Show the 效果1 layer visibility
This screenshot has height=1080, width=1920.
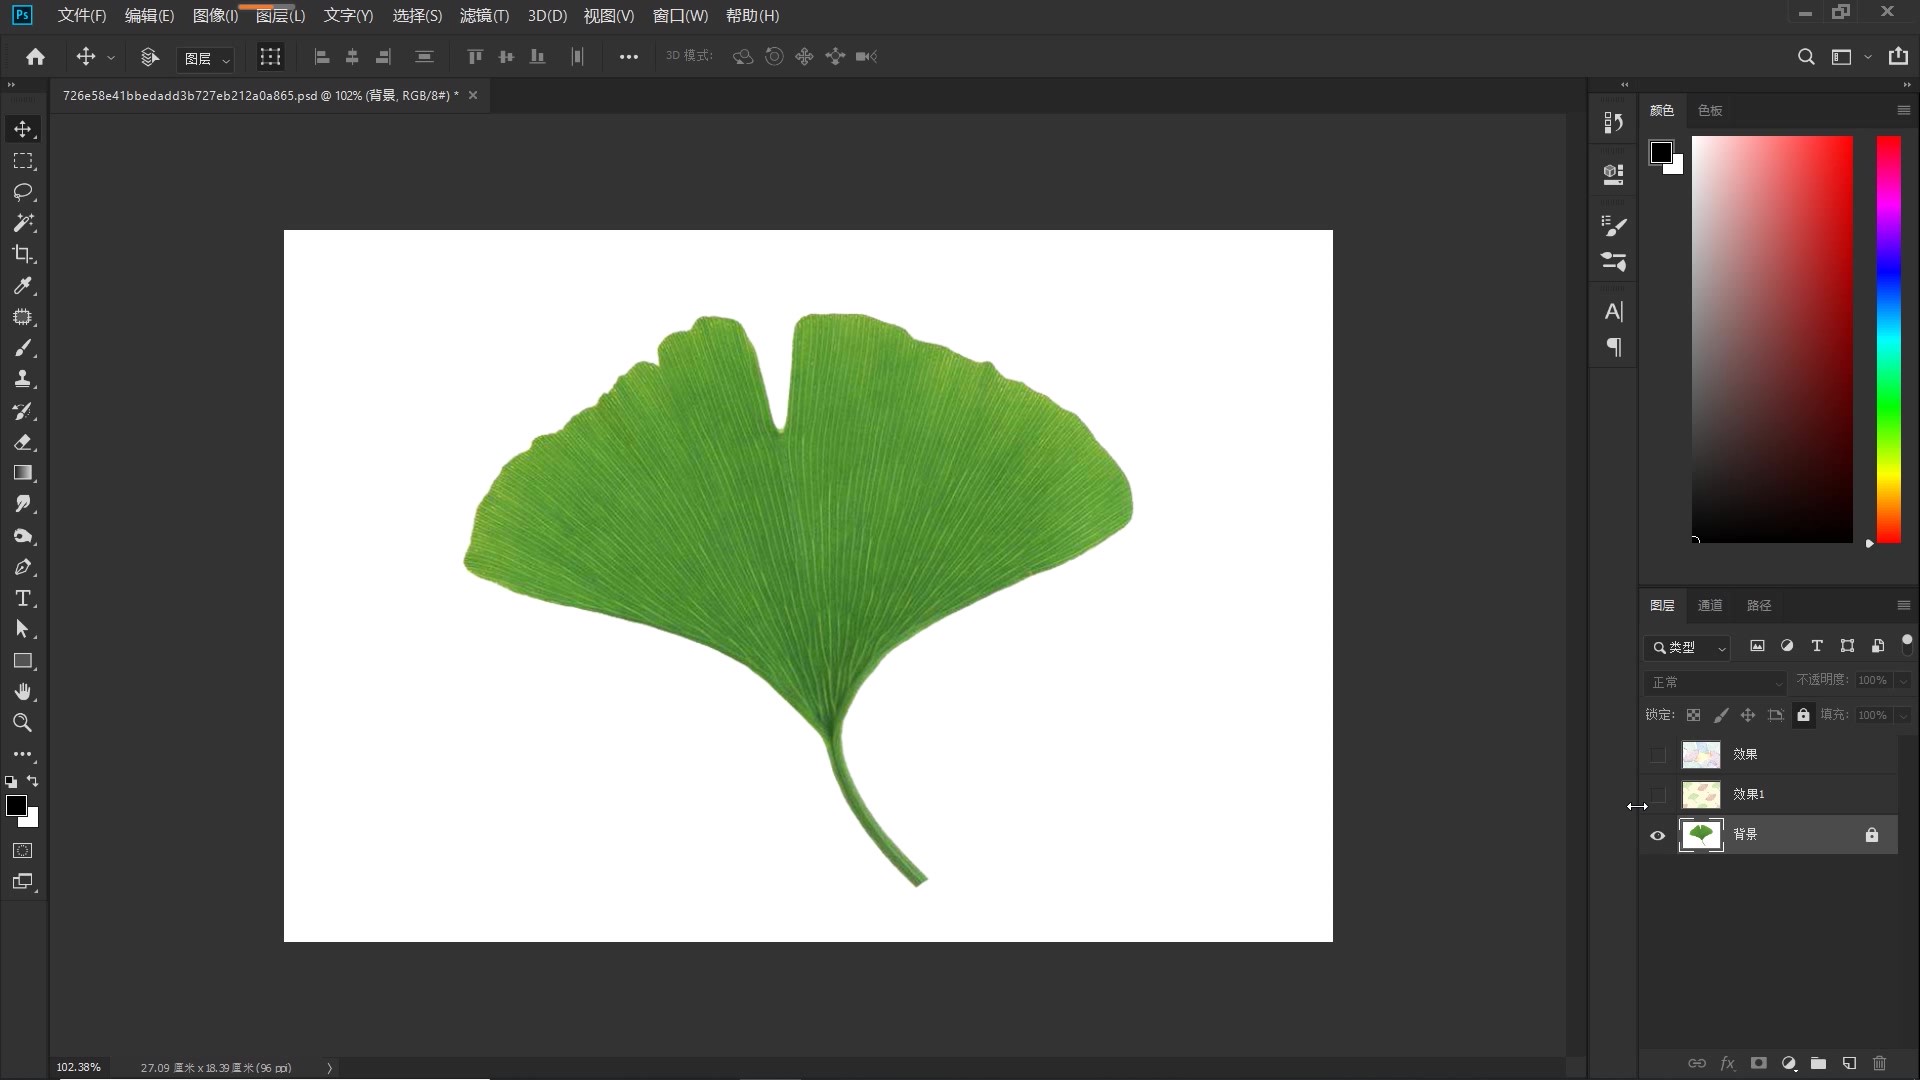1658,795
